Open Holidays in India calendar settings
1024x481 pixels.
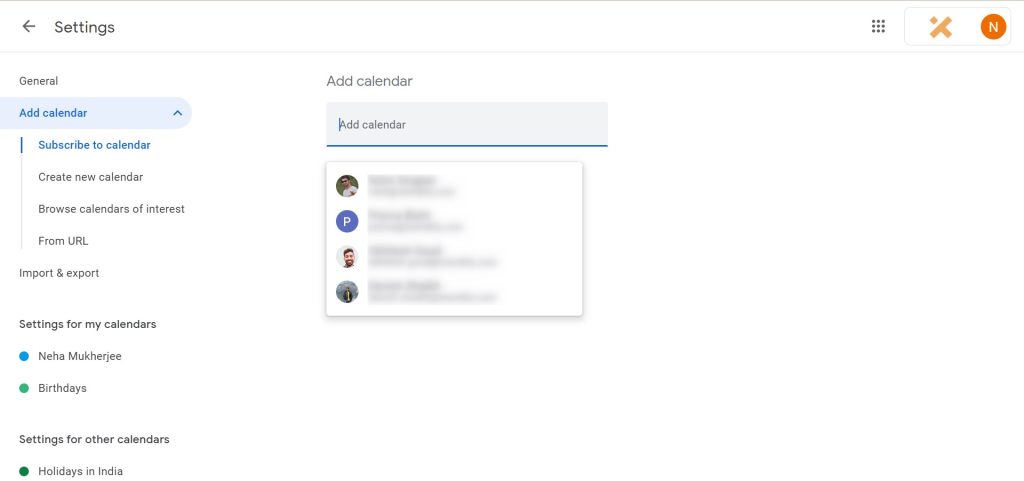coord(80,471)
